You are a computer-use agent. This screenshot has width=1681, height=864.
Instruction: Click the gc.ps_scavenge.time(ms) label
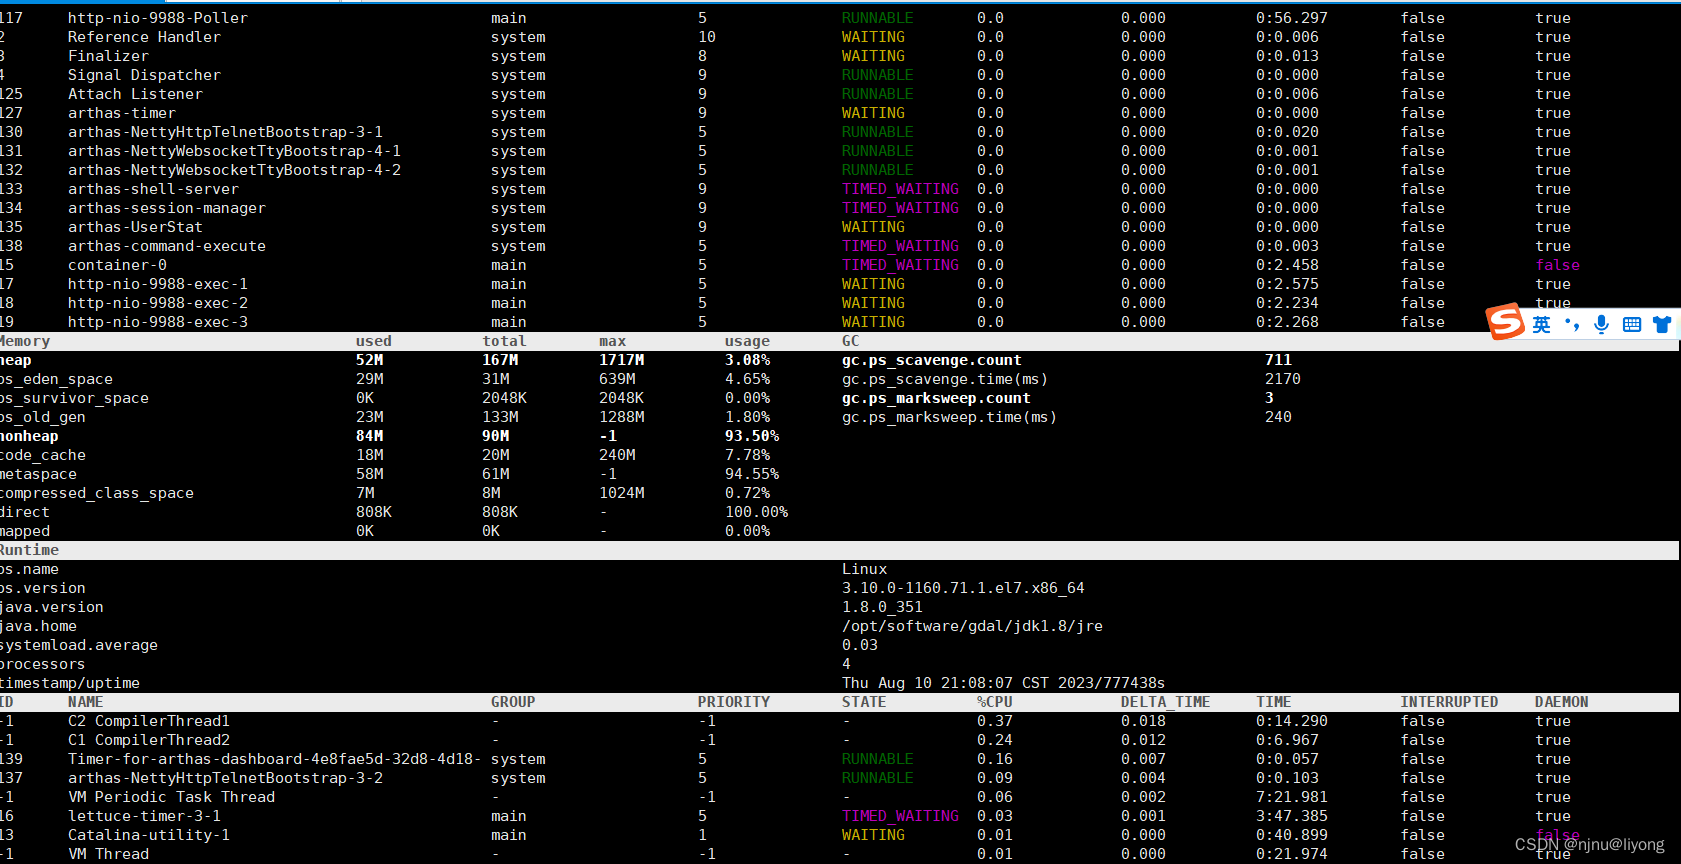coord(945,379)
